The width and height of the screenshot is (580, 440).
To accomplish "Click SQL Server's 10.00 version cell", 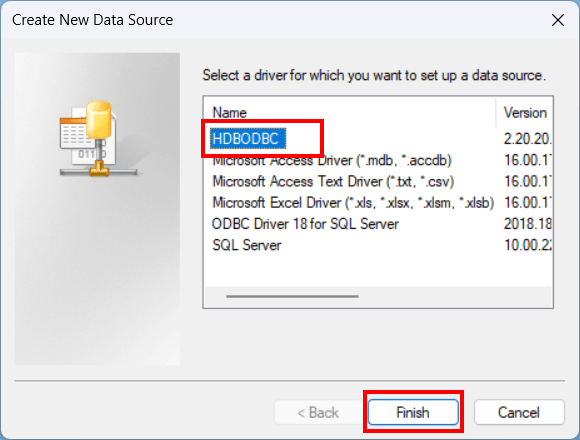I will (x=527, y=245).
